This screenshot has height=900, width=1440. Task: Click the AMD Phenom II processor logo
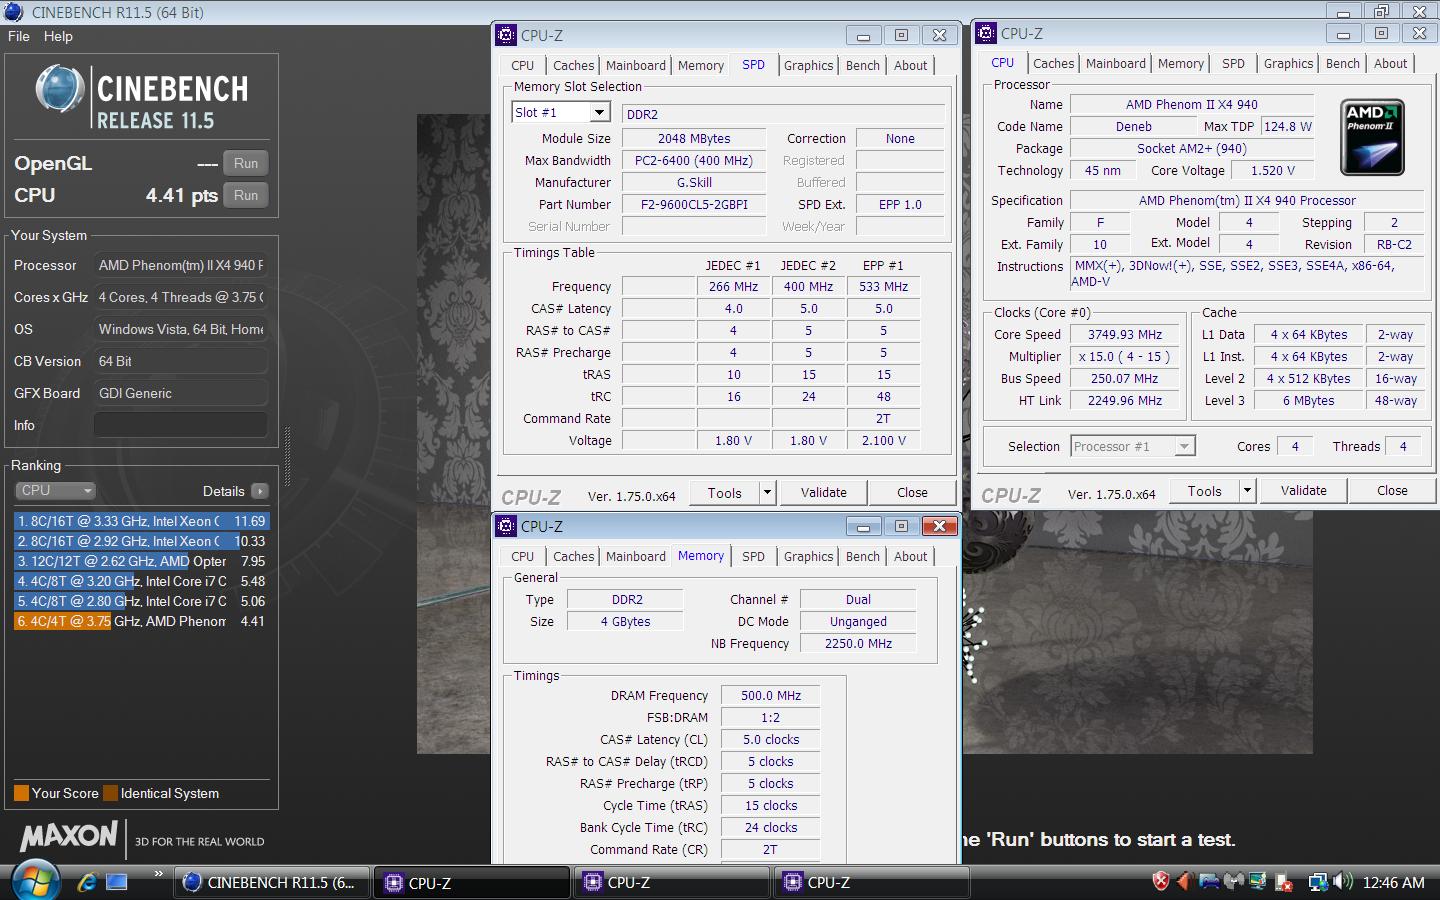click(x=1372, y=137)
